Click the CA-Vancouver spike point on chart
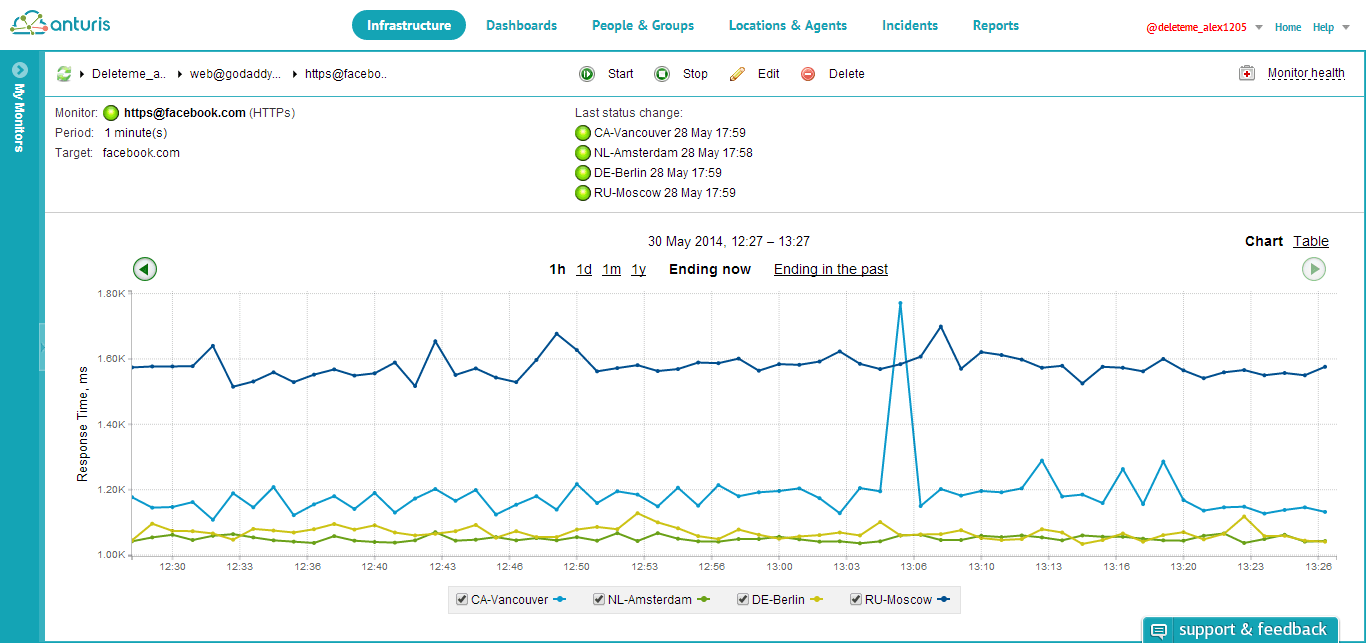 tap(900, 303)
